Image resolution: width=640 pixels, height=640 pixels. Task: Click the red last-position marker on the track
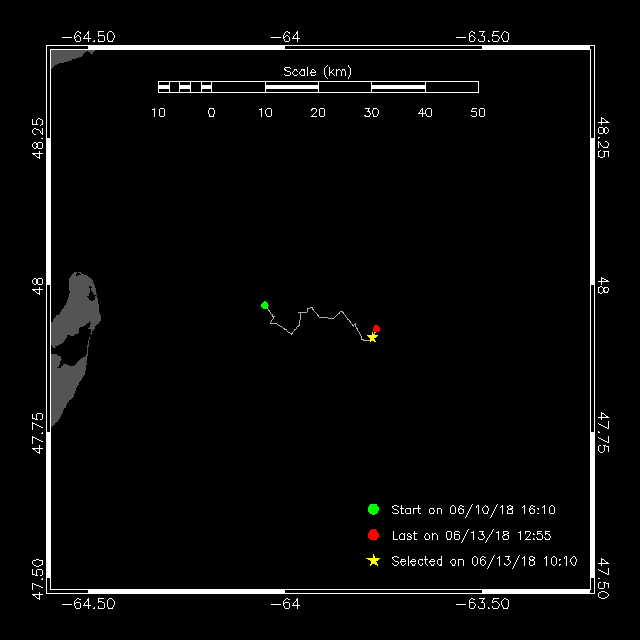pos(376,329)
